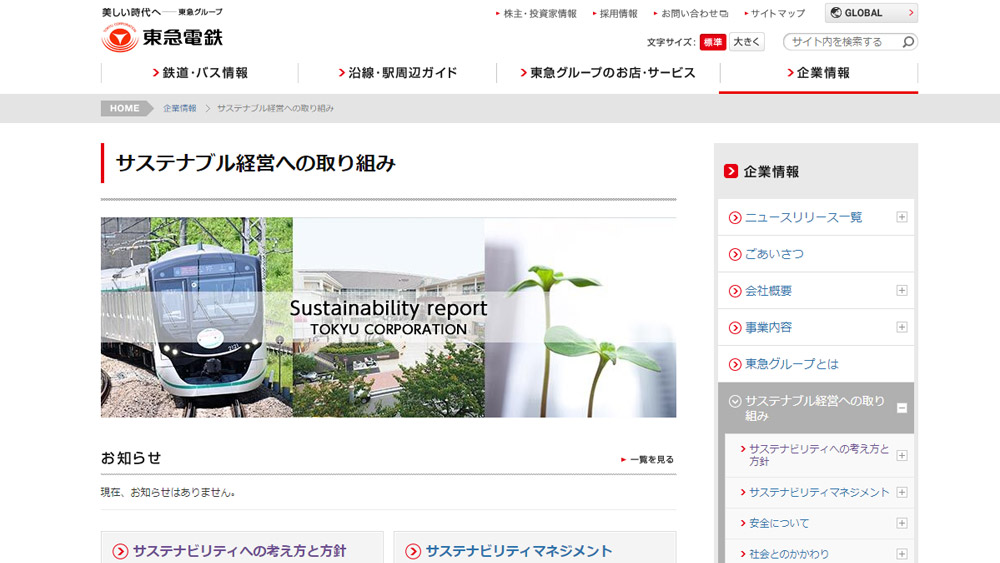Collapse the サステナブル経営への取り組み sidebar section
The width and height of the screenshot is (1000, 563).
(902, 408)
